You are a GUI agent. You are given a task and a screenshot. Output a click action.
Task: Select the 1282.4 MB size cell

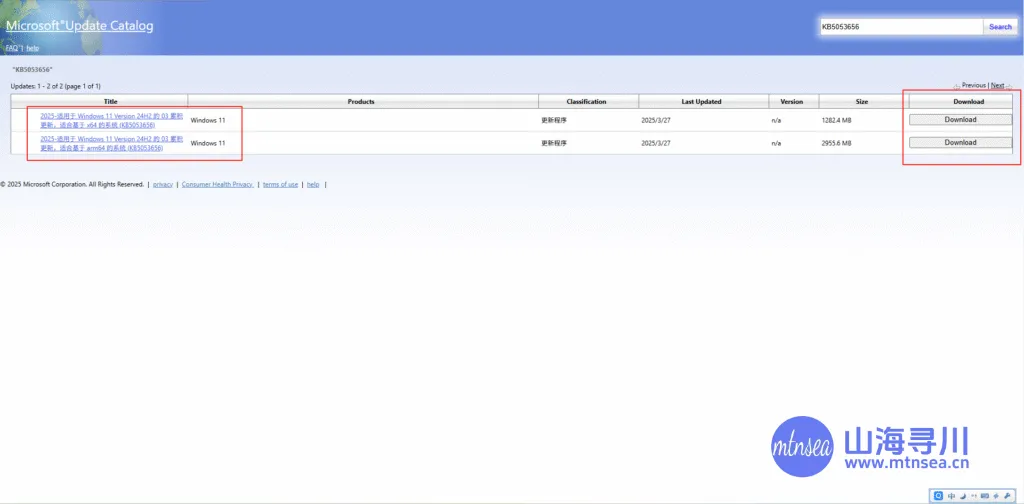(x=836, y=121)
